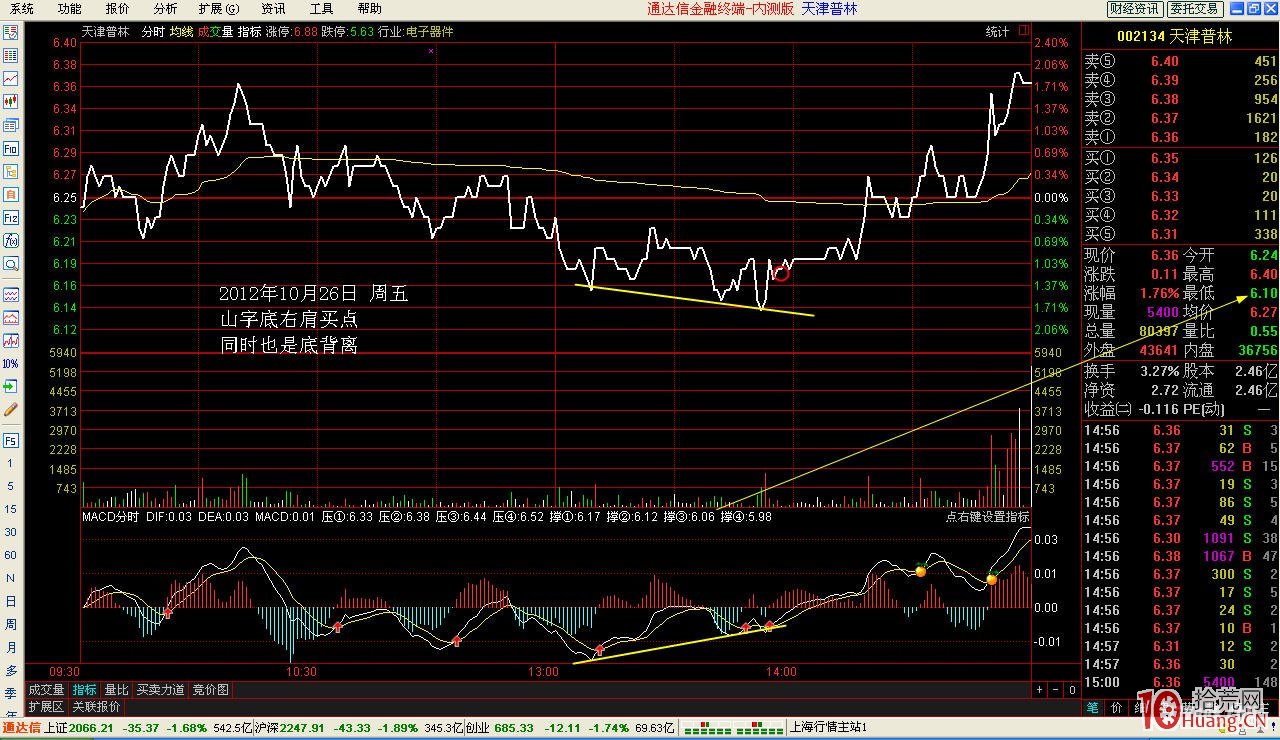
Task: Open the magnifier search icon
Action: (x=11, y=264)
